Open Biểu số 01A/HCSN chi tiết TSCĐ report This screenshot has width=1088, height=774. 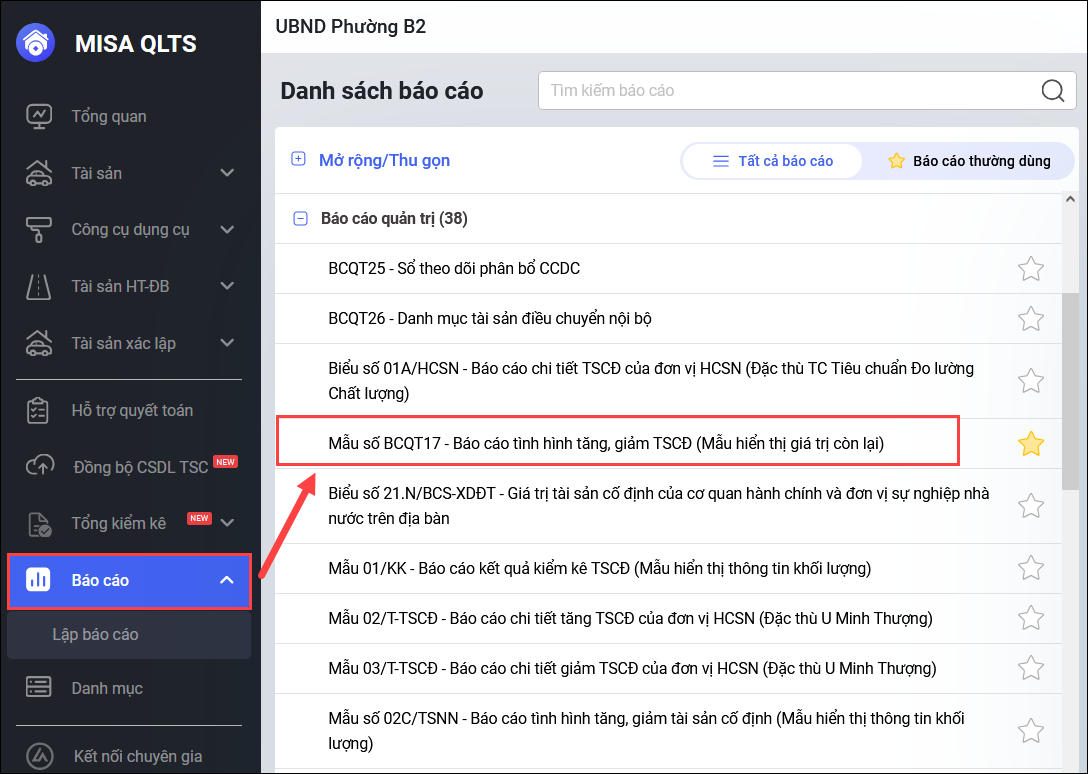(x=651, y=380)
